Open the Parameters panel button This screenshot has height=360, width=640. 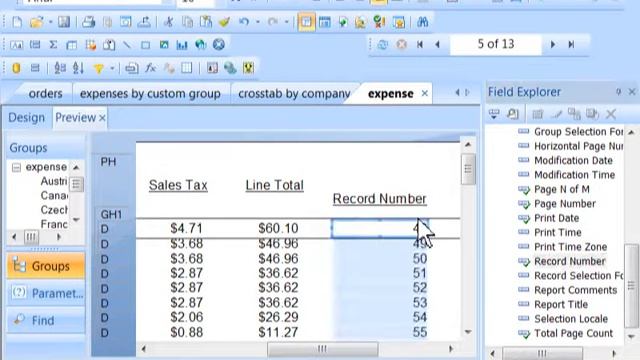point(46,293)
